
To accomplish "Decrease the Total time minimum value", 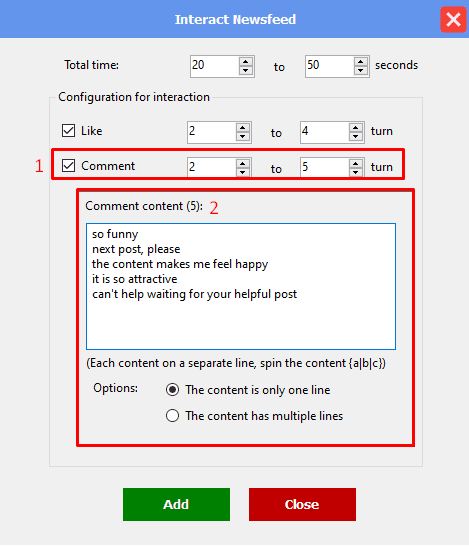I will coord(246,71).
